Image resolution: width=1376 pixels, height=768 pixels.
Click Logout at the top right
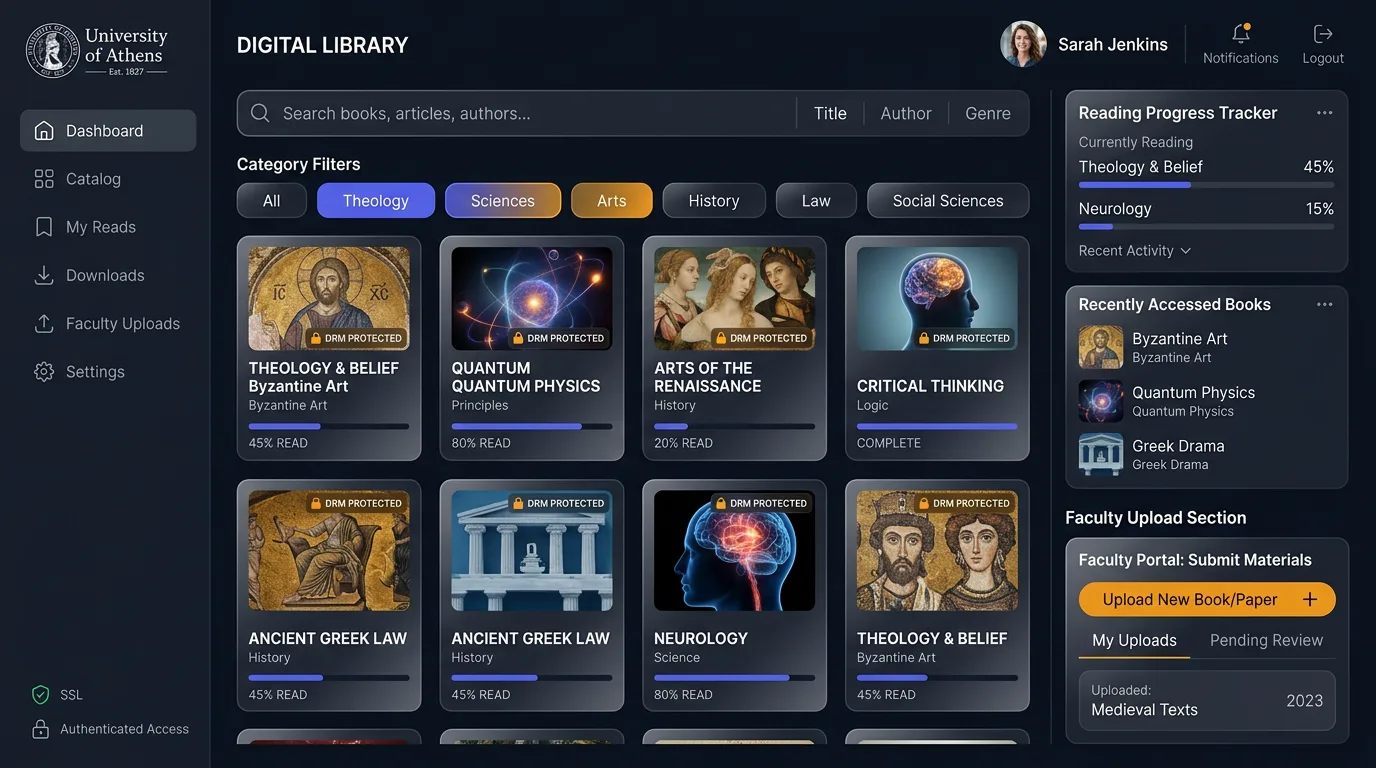pos(1322,42)
